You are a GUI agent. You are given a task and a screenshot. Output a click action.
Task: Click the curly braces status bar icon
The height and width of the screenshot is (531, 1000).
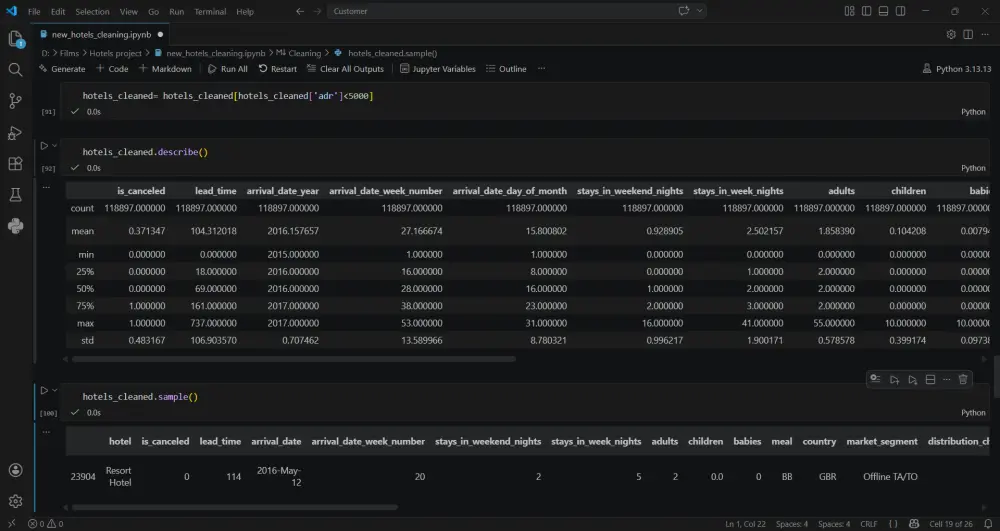coord(893,524)
